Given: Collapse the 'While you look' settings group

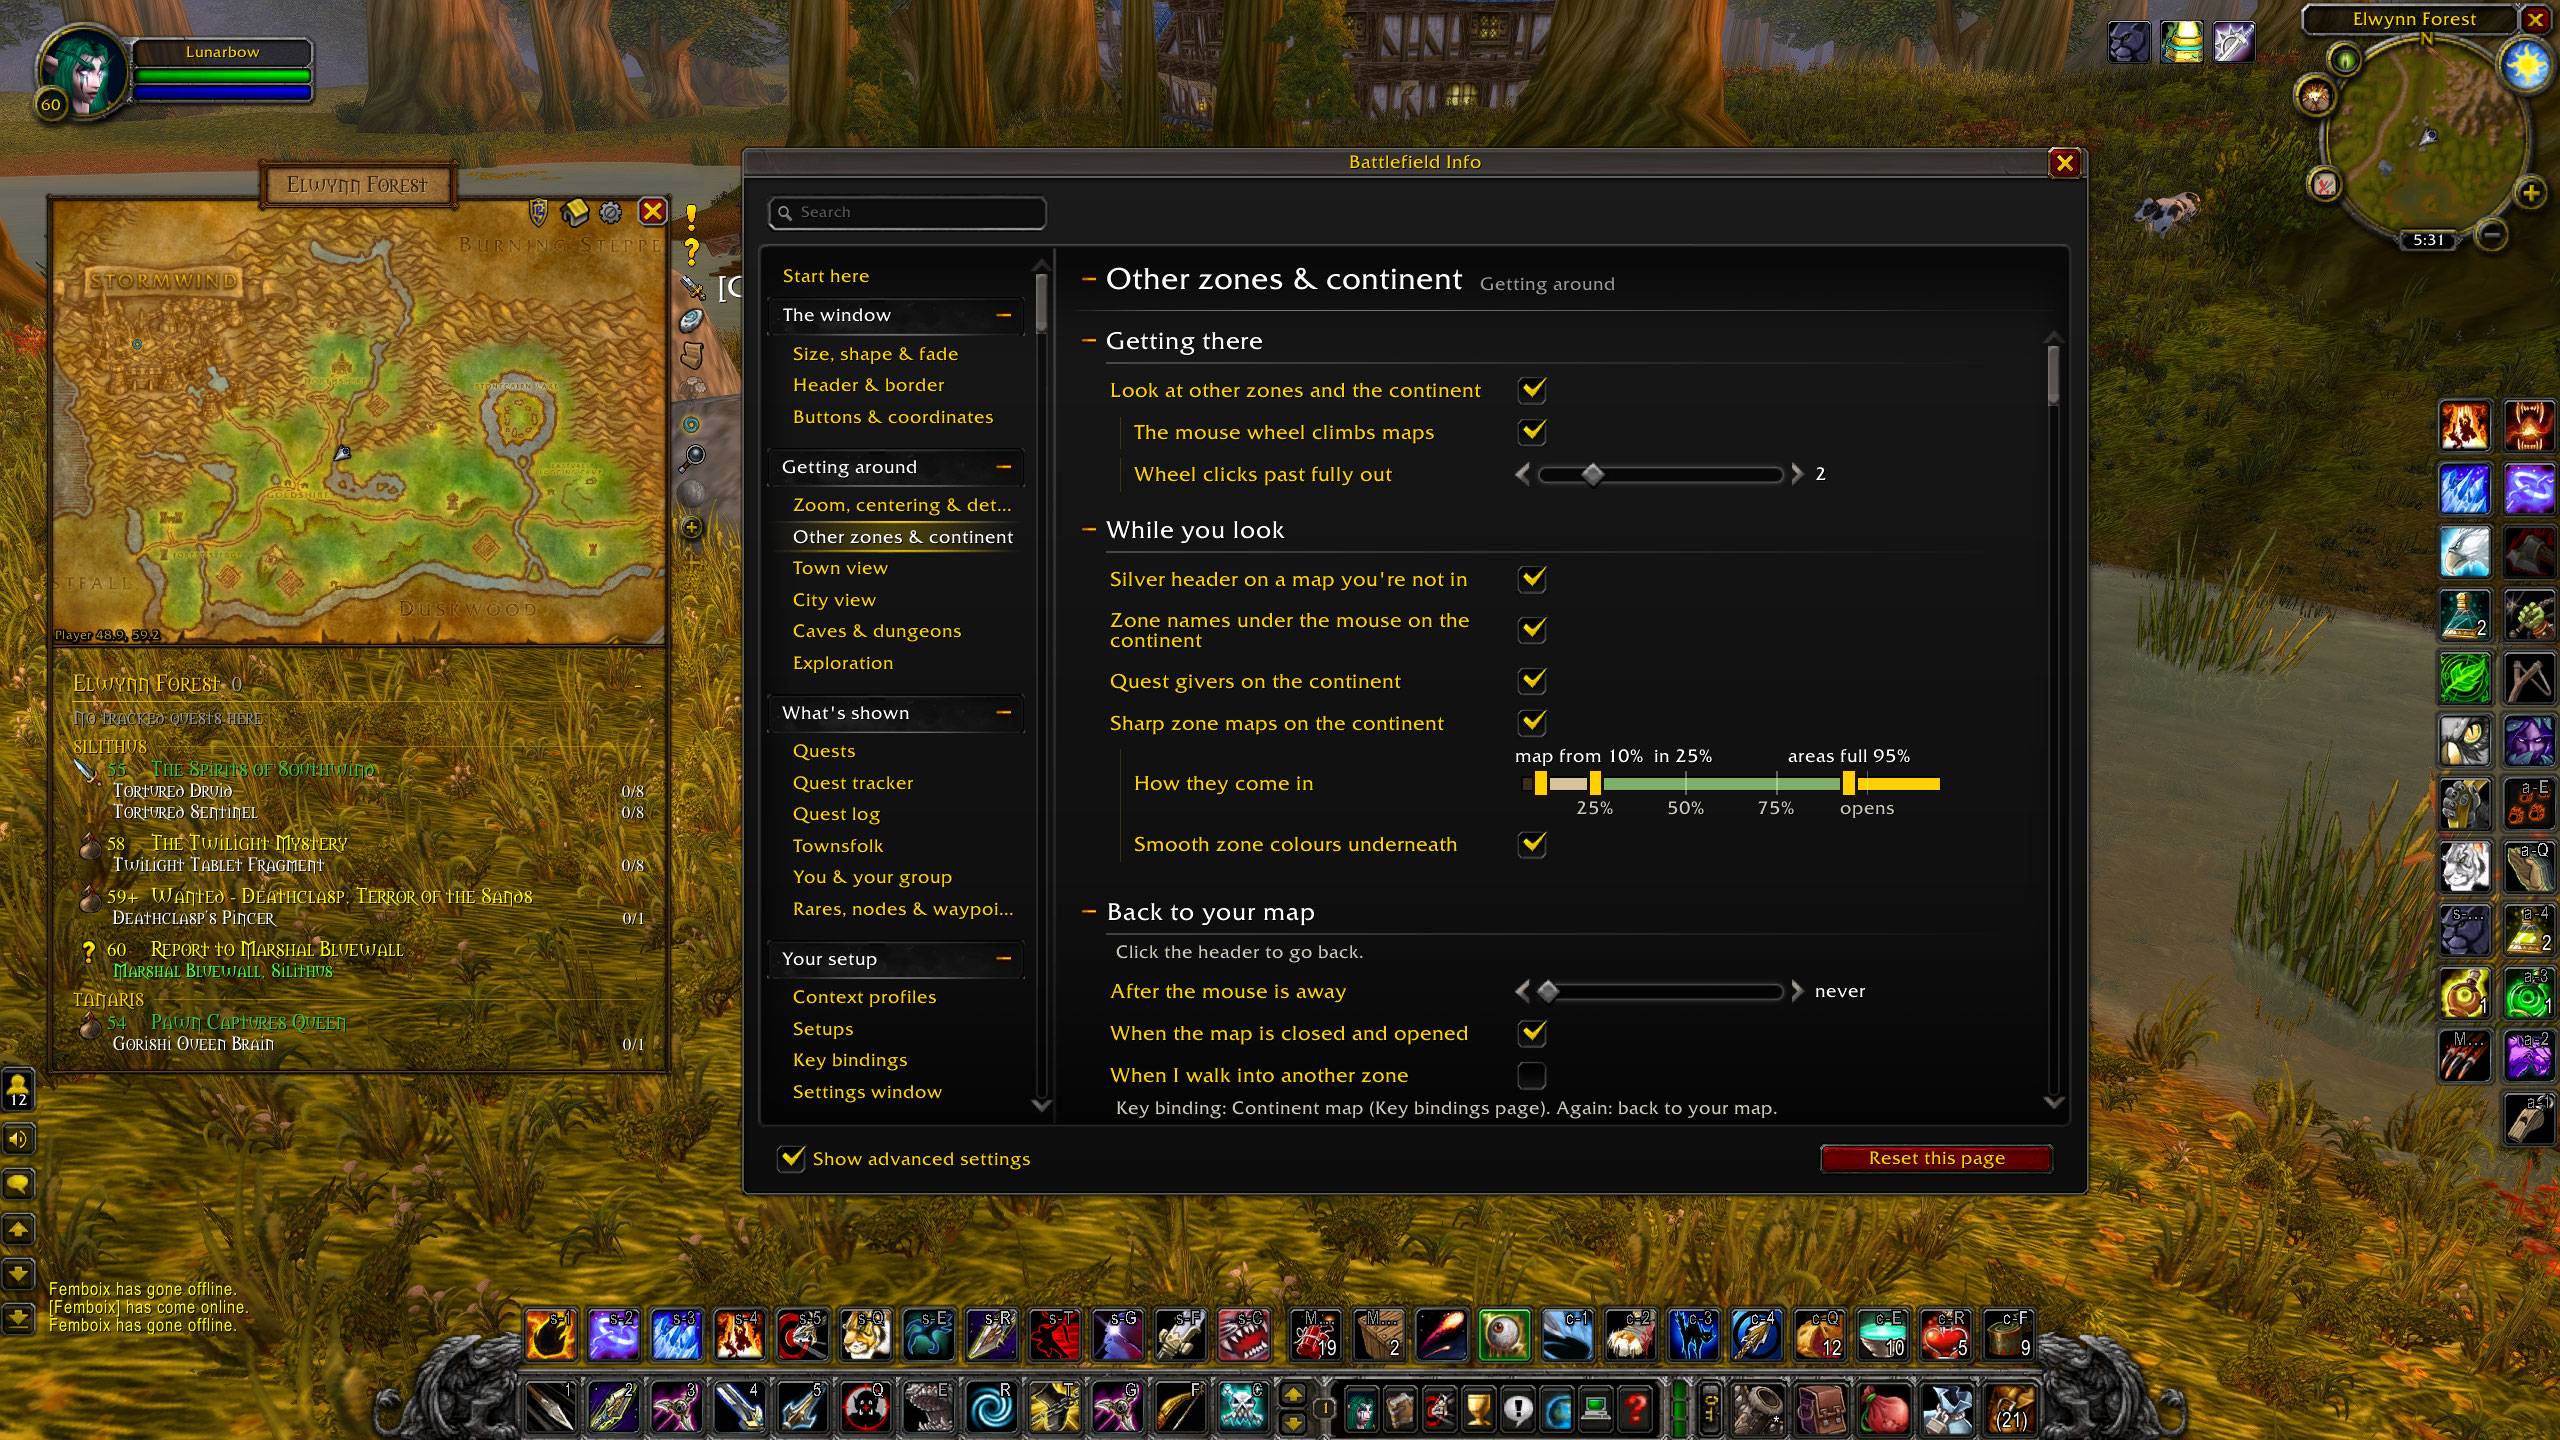Looking at the screenshot, I should pyautogui.click(x=1089, y=530).
